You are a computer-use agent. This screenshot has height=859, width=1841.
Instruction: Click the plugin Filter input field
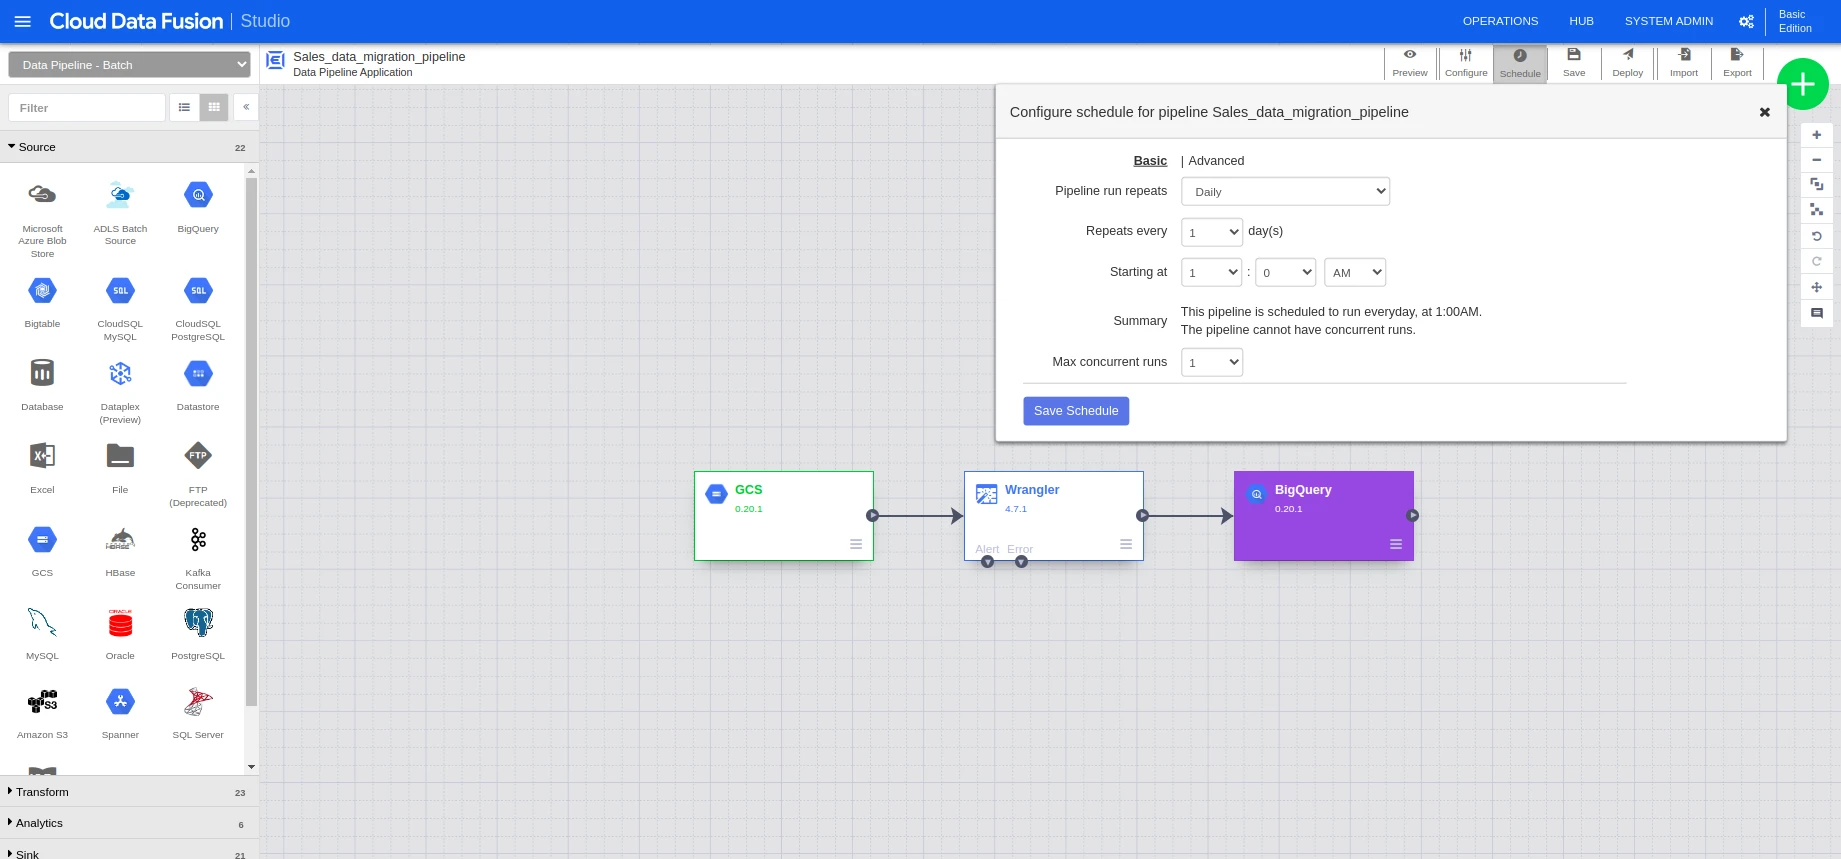87,107
